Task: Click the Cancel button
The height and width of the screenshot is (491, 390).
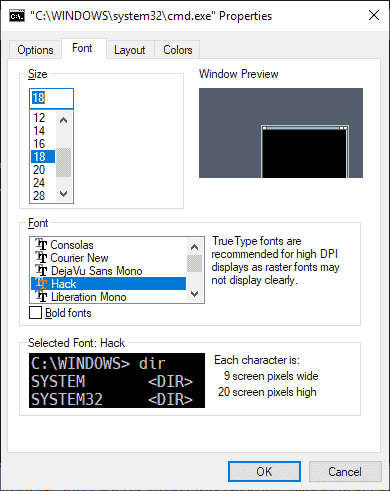Action: pyautogui.click(x=345, y=471)
